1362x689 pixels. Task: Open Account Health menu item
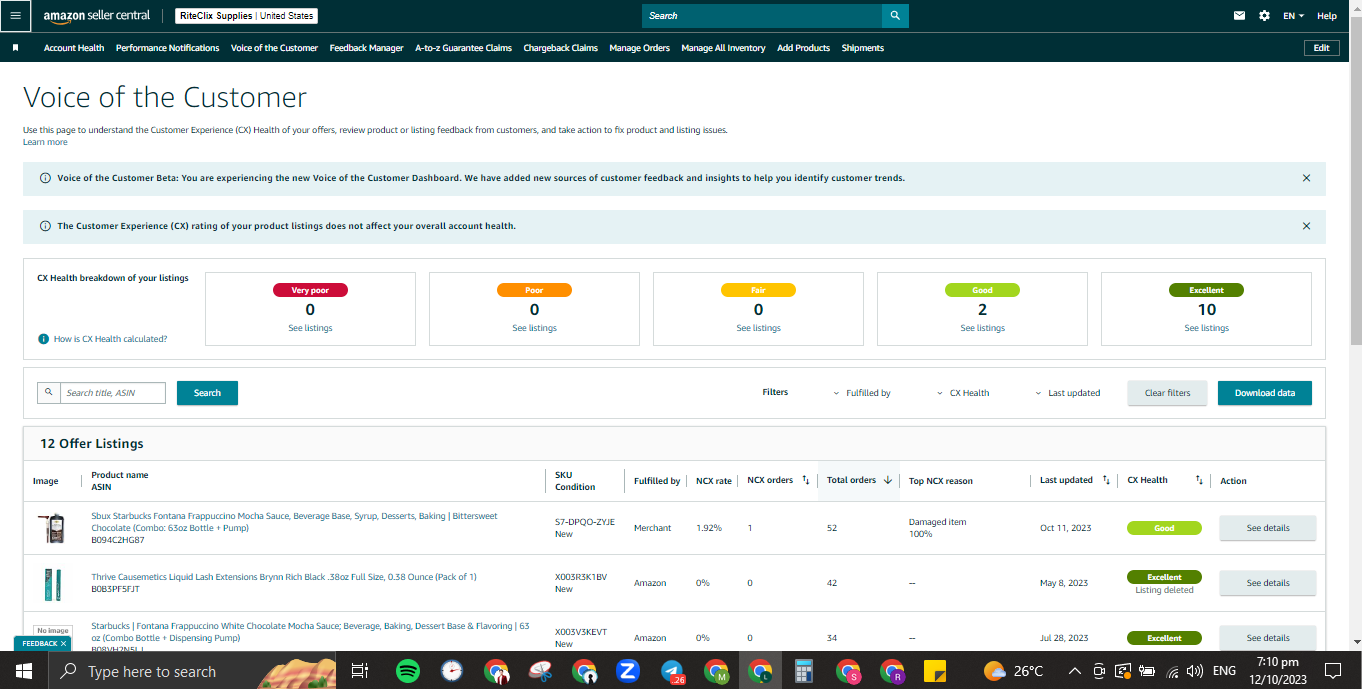coord(74,48)
